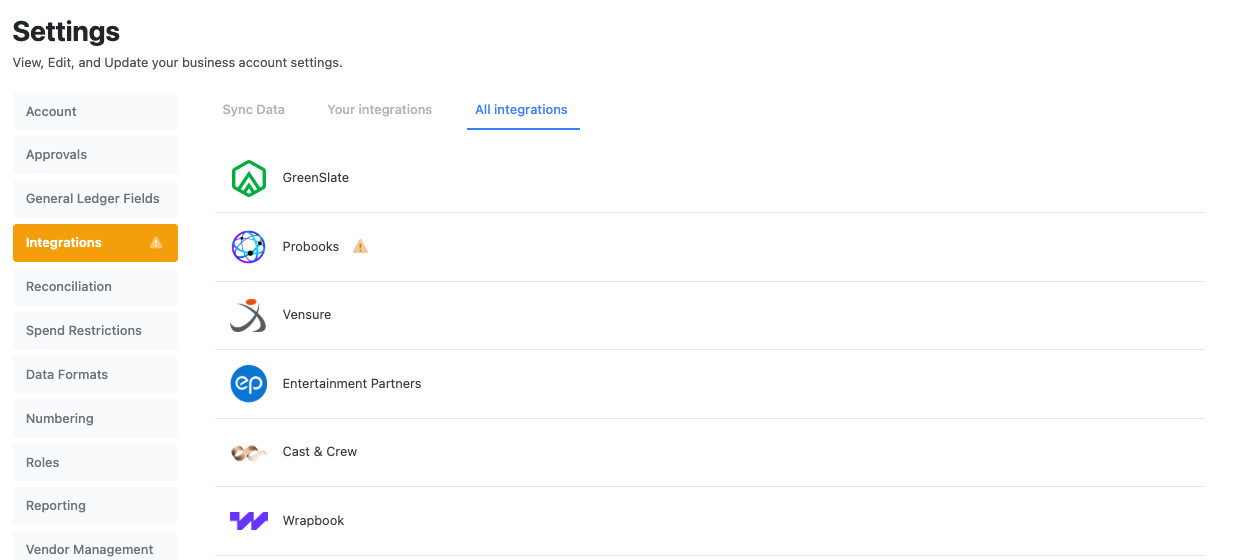Image resolution: width=1240 pixels, height=560 pixels.
Task: Click the Settings page heading
Action: [x=66, y=31]
